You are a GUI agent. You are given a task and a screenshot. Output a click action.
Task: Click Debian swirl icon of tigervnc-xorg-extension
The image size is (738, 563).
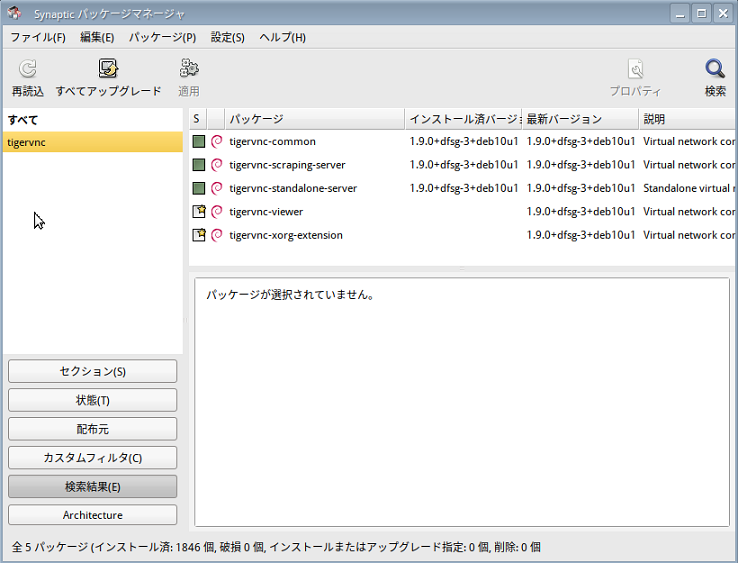[x=217, y=235]
